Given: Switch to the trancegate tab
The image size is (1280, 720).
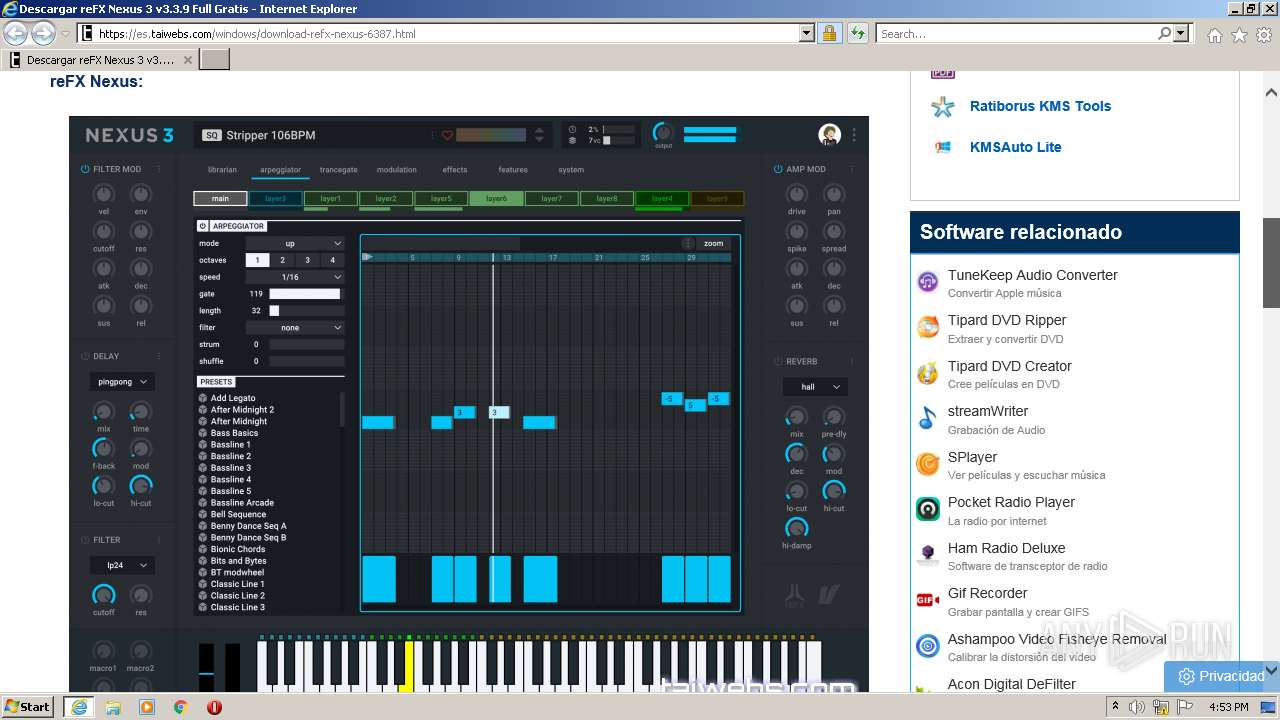Looking at the screenshot, I should (x=339, y=170).
